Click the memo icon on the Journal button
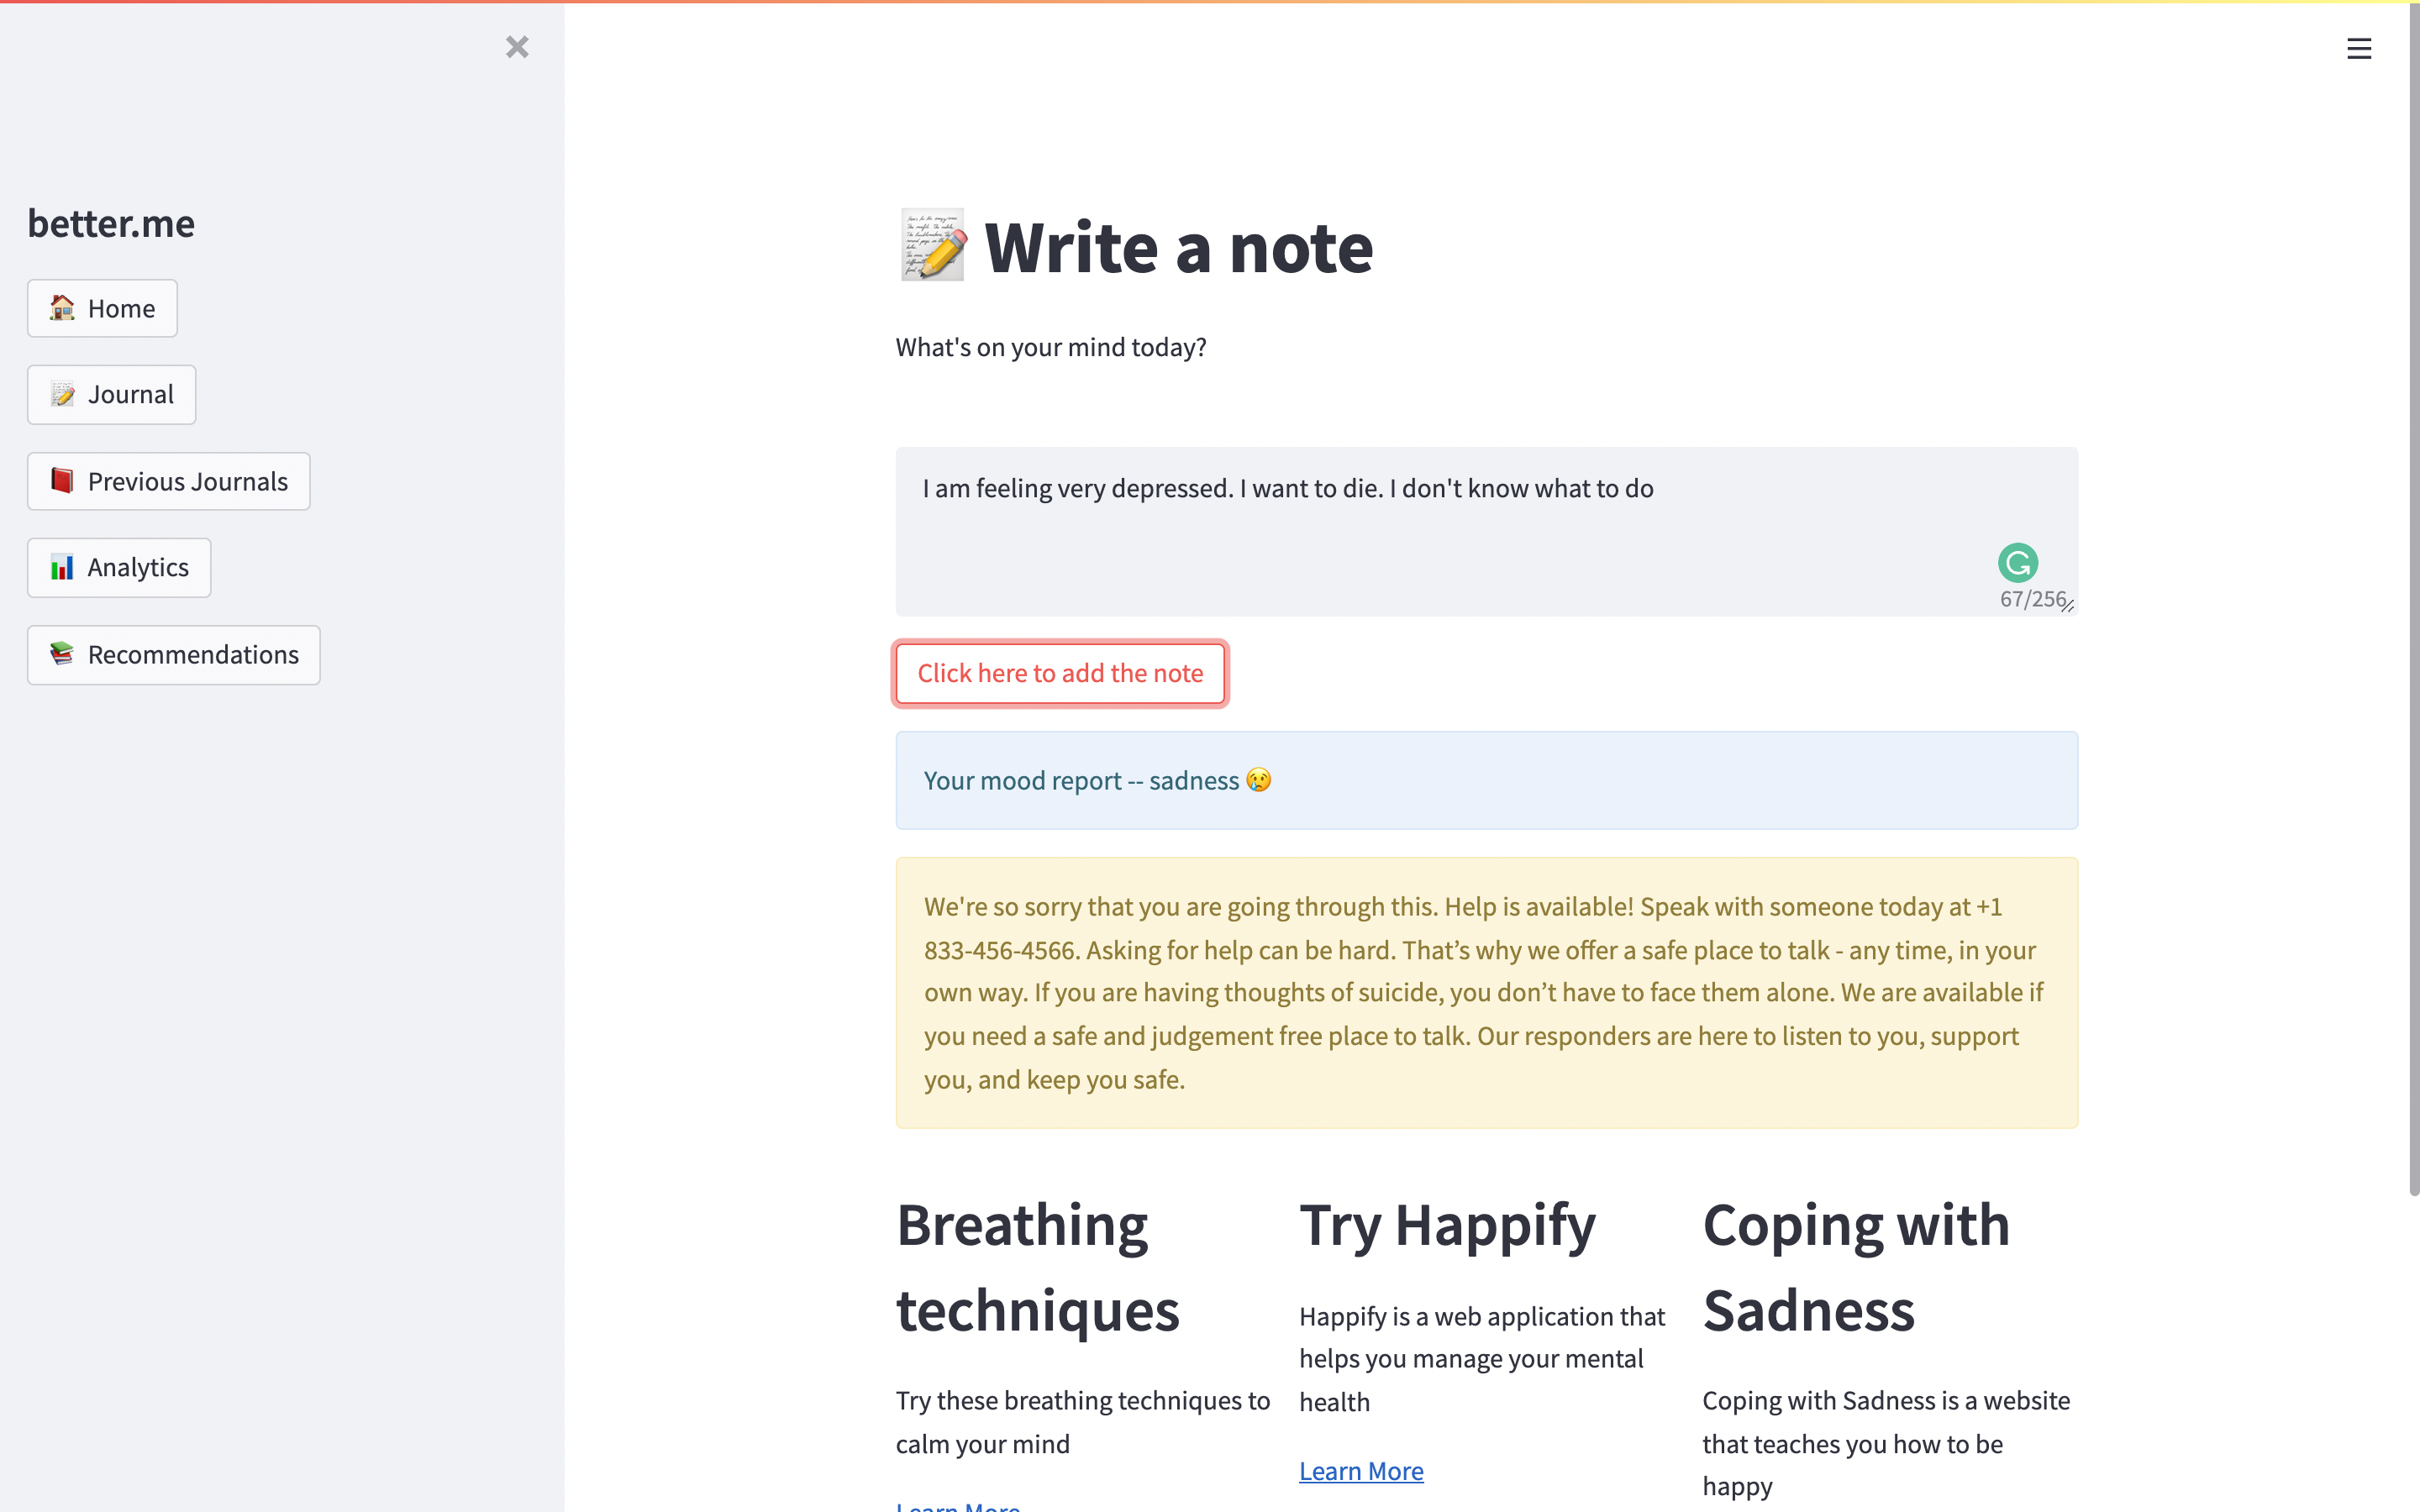Screen dimensions: 2420x1512 pos(62,395)
